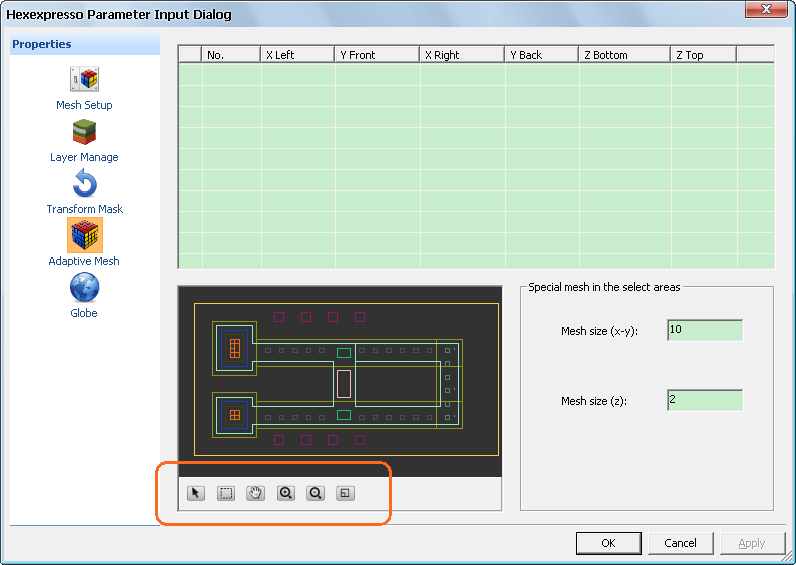The image size is (796, 565).
Task: Click the magnifier next to the hand tool
Action: [286, 493]
